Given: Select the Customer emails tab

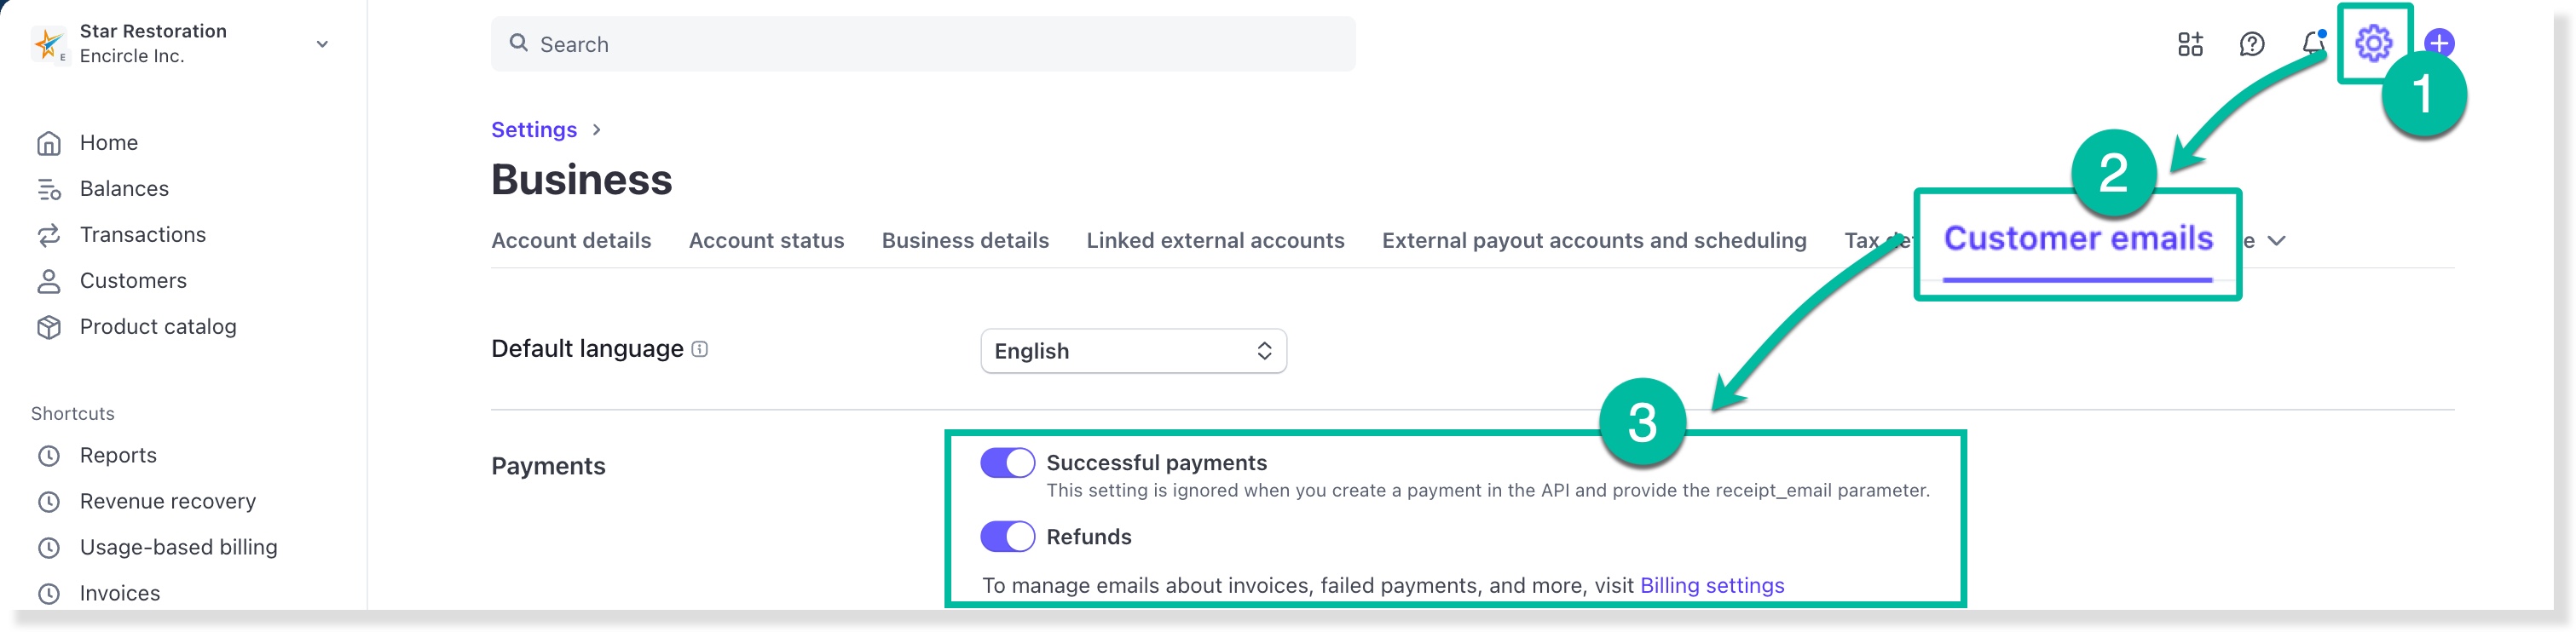Looking at the screenshot, I should [2077, 240].
